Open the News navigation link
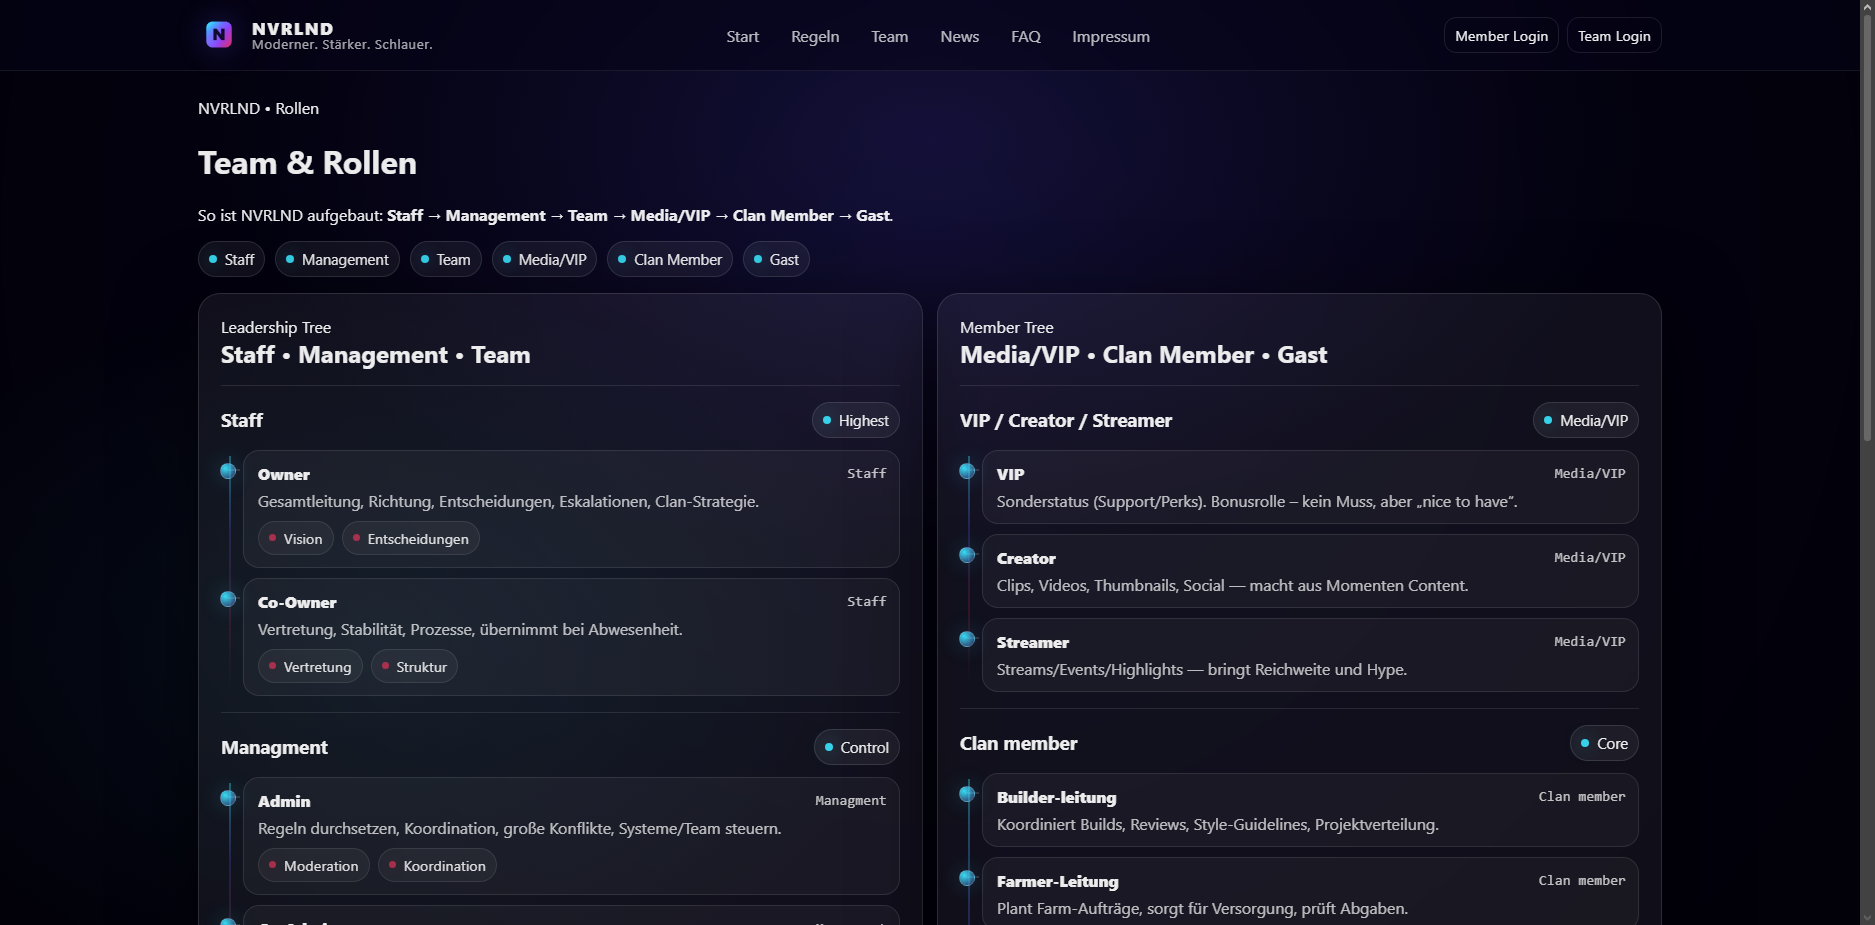 (959, 37)
